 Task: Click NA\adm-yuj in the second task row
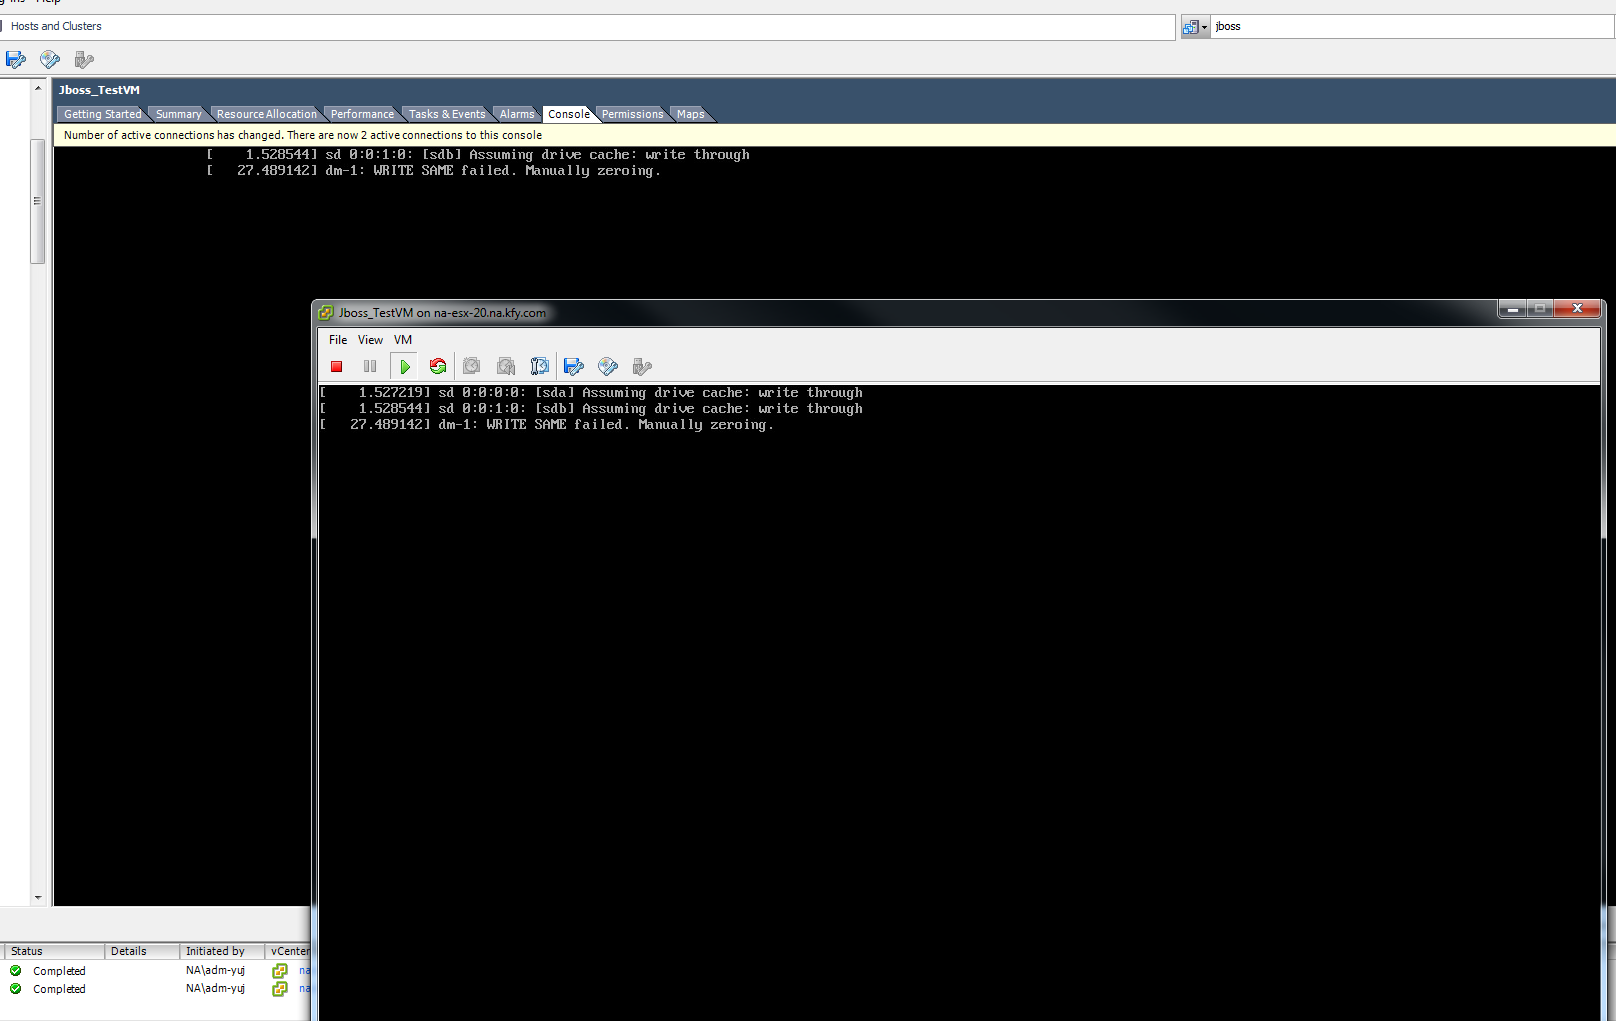215,989
